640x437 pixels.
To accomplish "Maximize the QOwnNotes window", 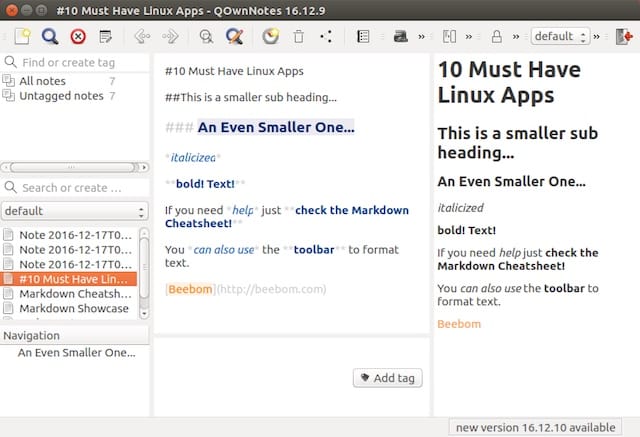I will [41, 10].
